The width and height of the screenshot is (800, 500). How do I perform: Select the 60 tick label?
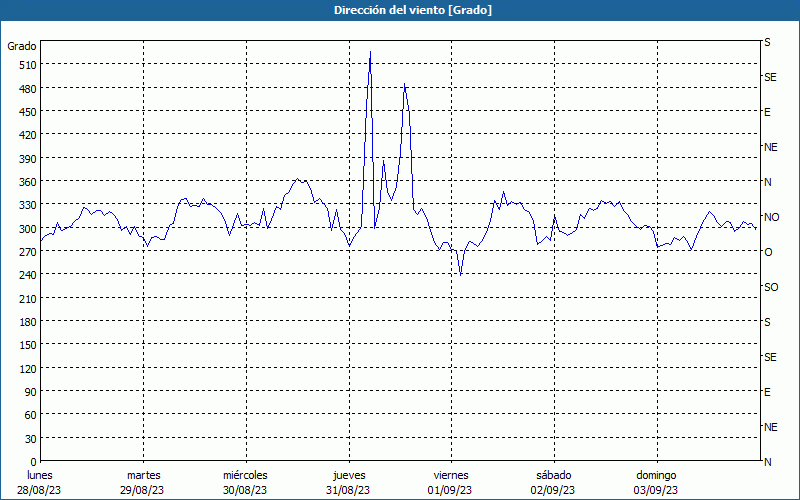pos(30,415)
